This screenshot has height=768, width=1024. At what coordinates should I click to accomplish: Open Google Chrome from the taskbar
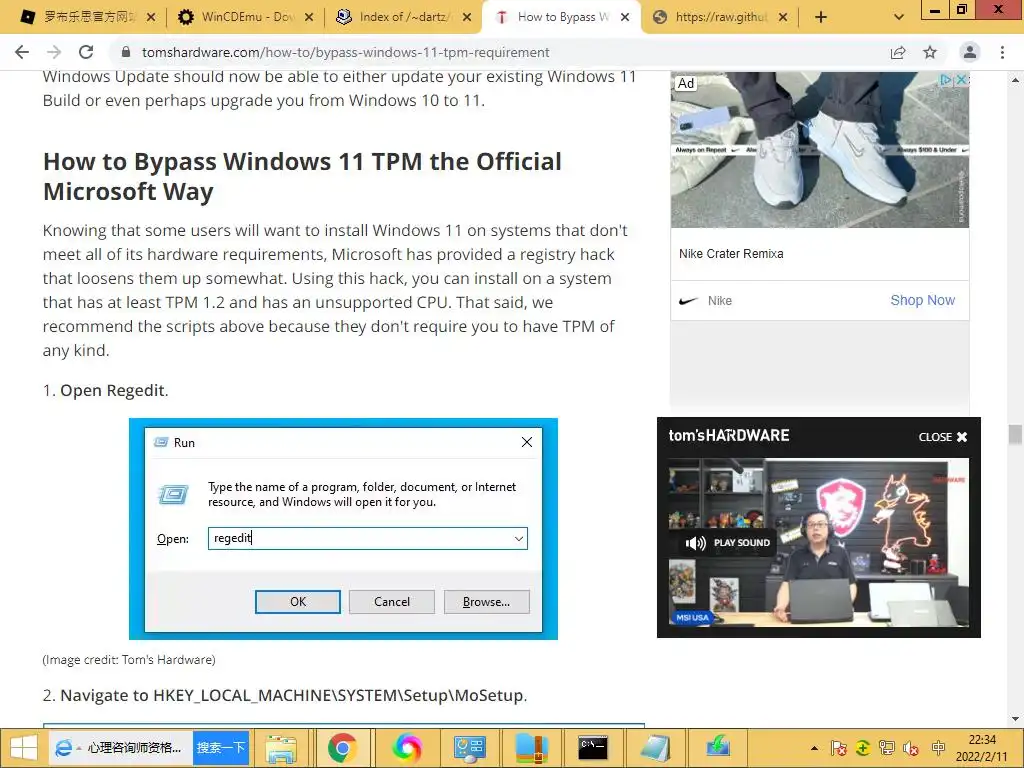click(343, 748)
